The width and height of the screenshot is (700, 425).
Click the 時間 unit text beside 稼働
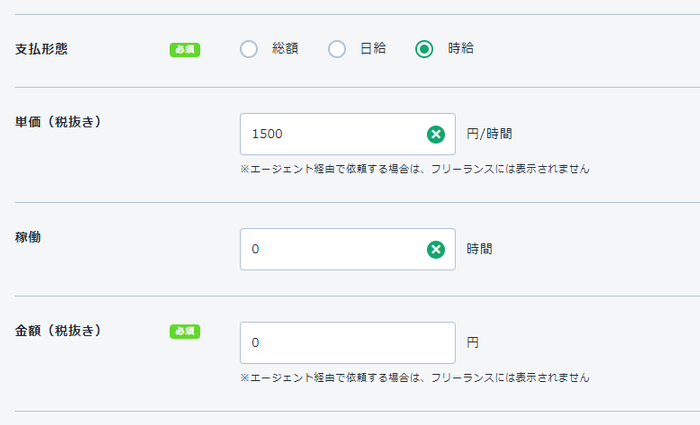click(479, 249)
